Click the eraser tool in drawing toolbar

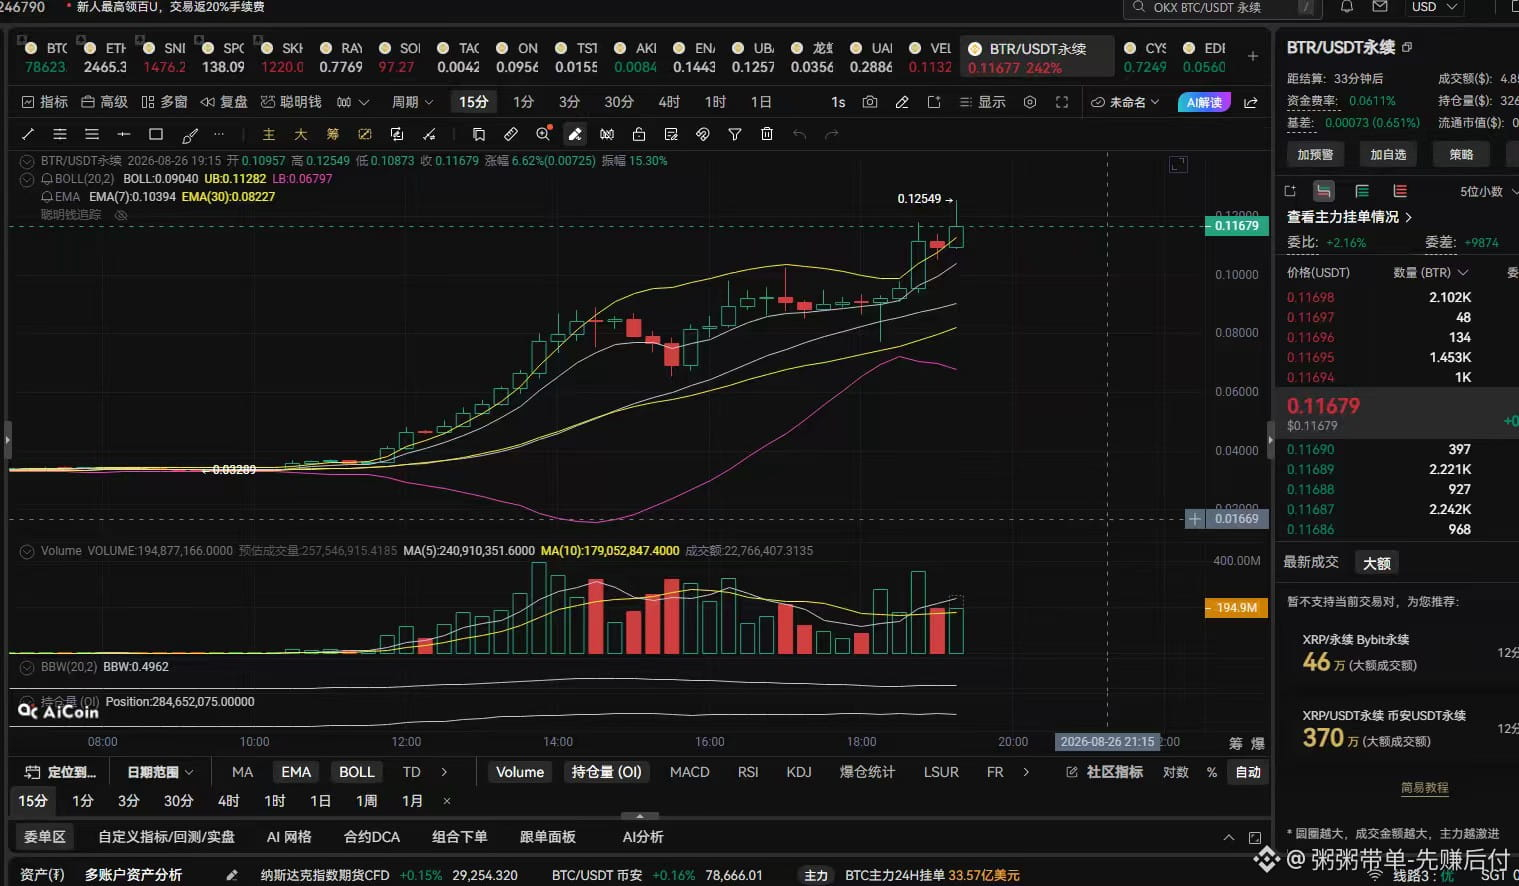(x=575, y=134)
